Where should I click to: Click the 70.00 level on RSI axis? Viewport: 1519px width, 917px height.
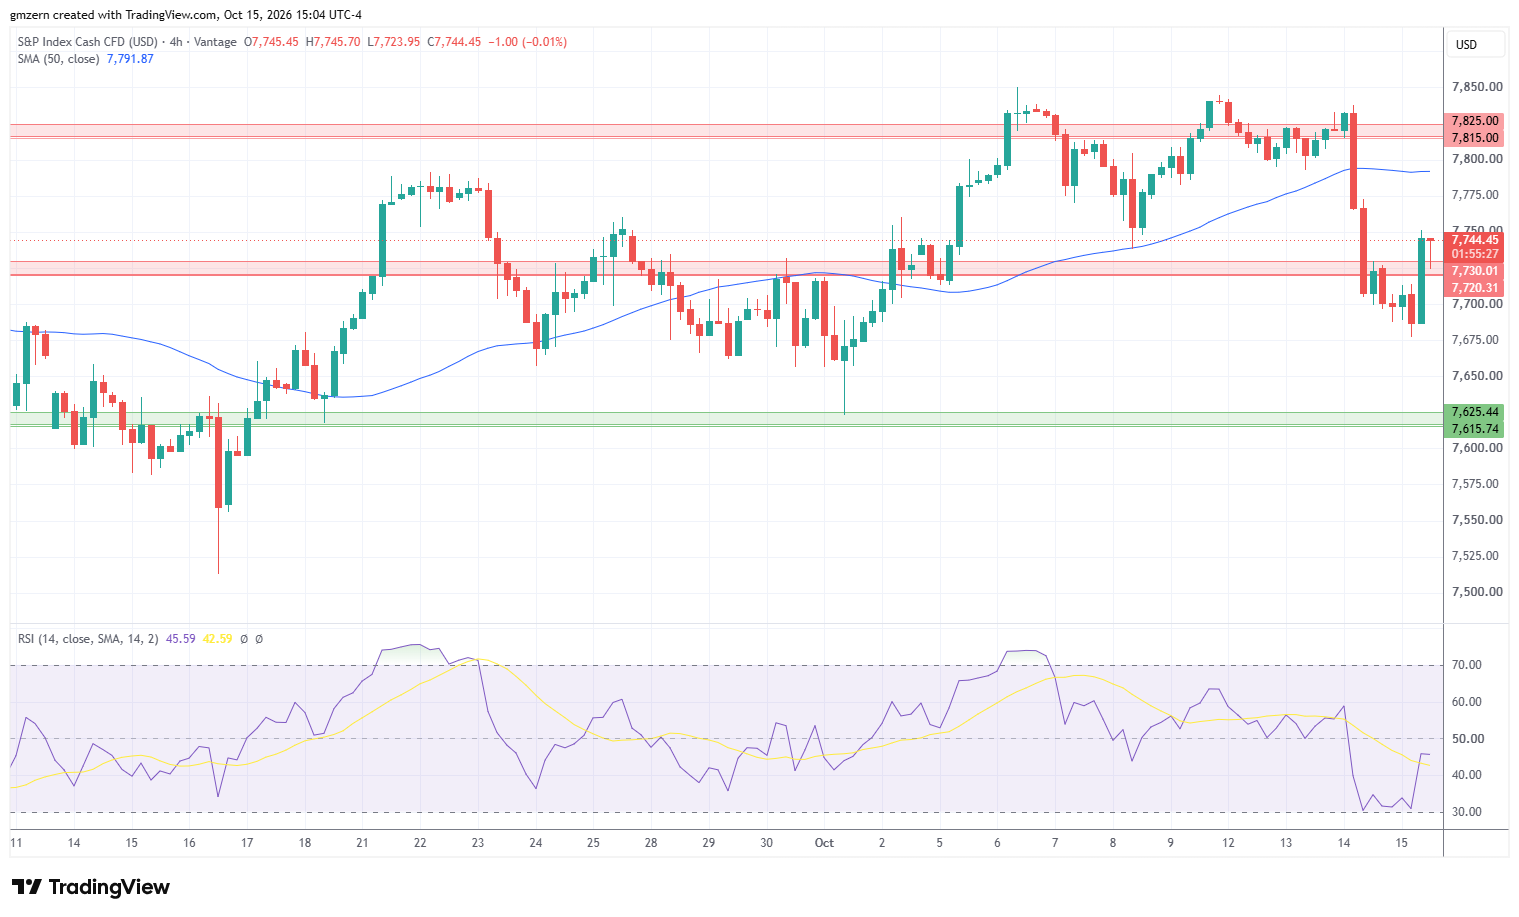[1468, 665]
